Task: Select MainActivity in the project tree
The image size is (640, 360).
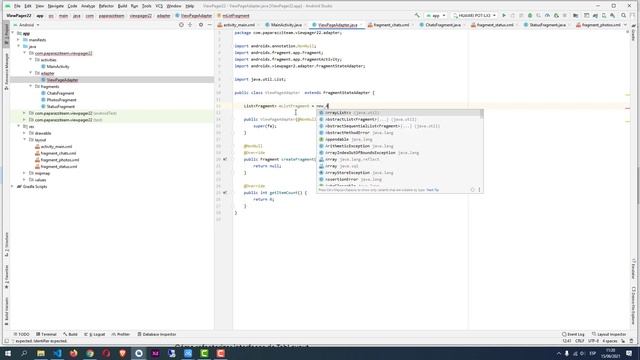Action: pyautogui.click(x=58, y=67)
